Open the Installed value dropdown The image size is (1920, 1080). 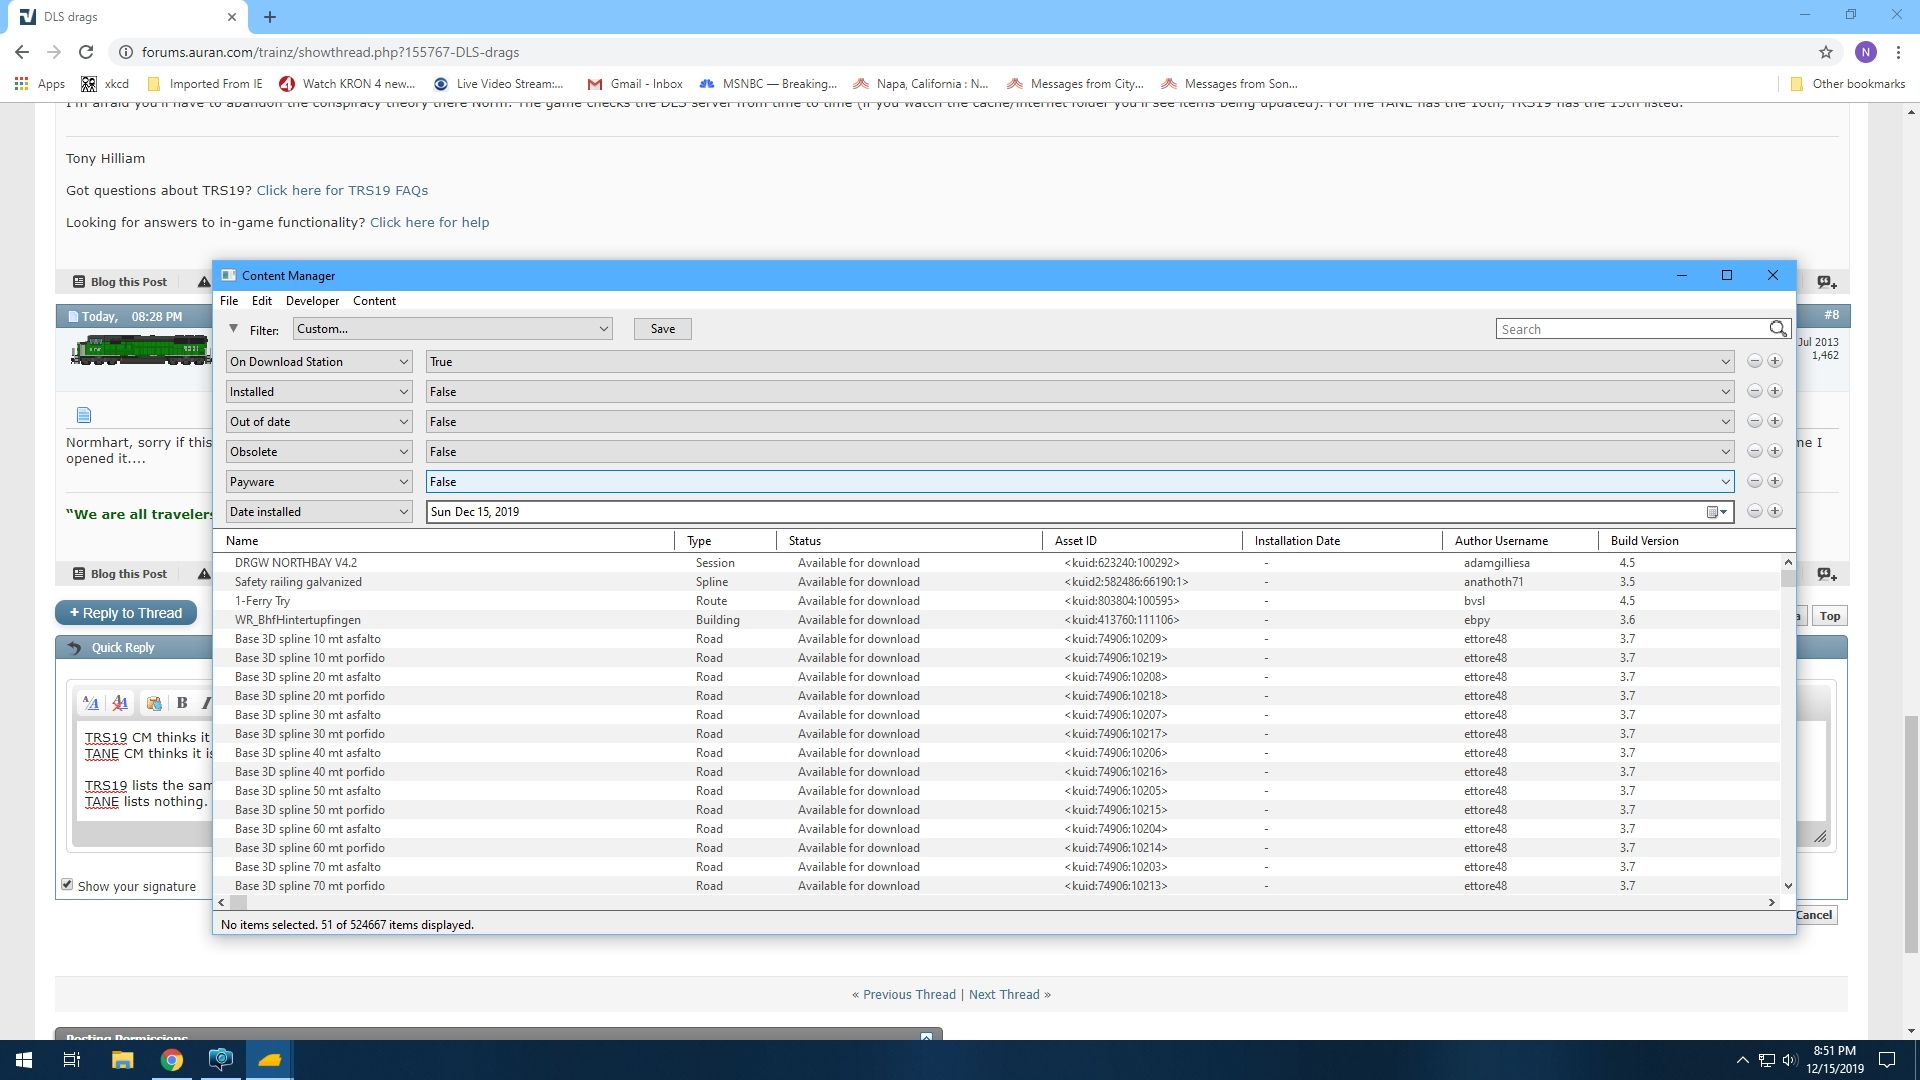1078,392
